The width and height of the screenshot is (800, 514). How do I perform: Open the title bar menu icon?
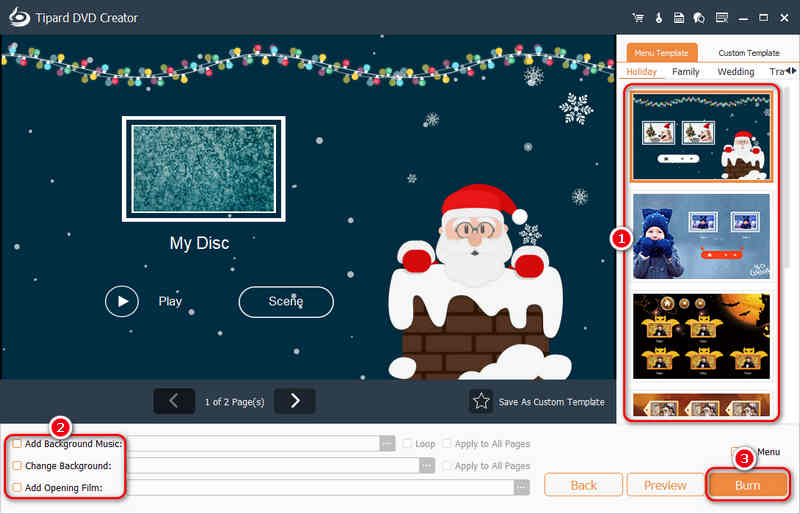(x=721, y=18)
